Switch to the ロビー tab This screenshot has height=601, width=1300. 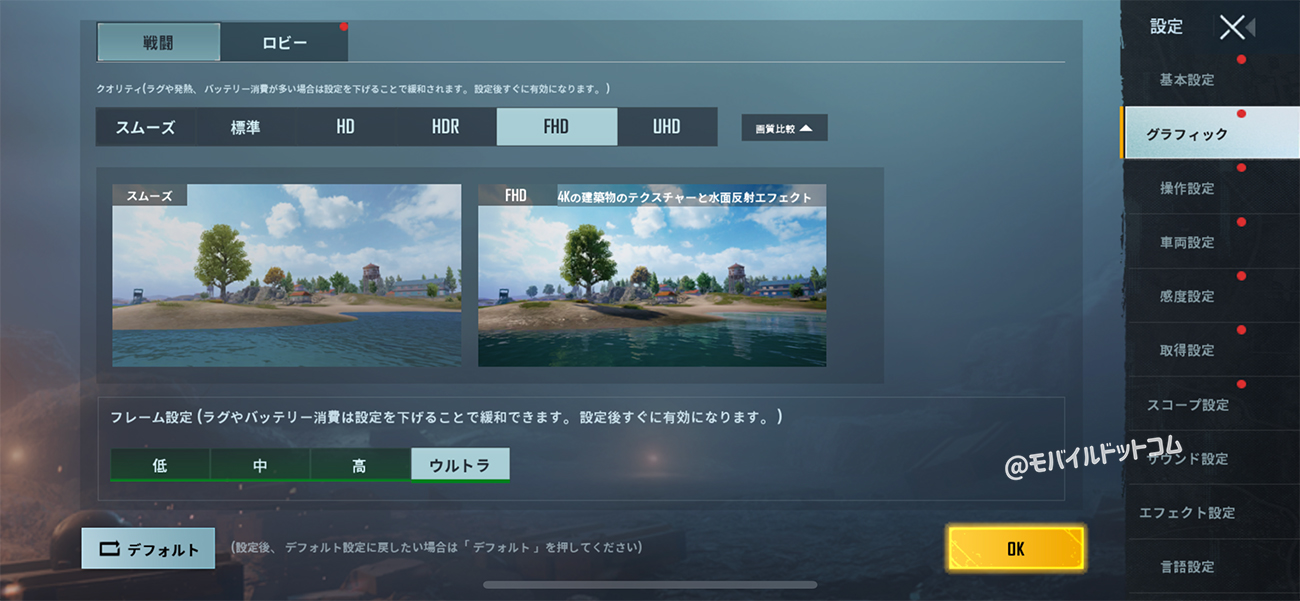tap(284, 43)
